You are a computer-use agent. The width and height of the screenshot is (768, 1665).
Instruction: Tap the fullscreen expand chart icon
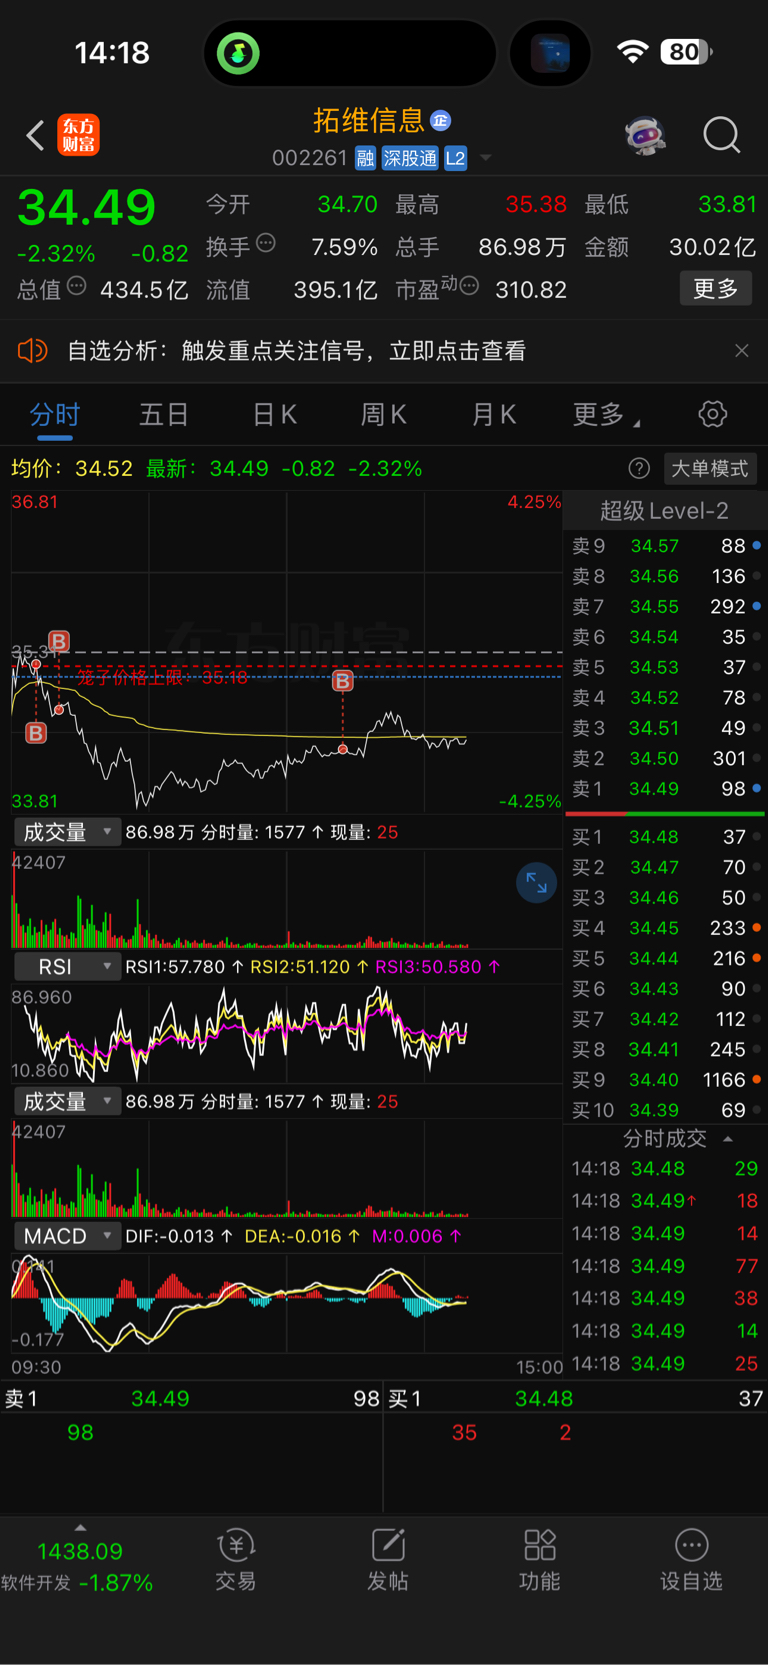pos(536,882)
